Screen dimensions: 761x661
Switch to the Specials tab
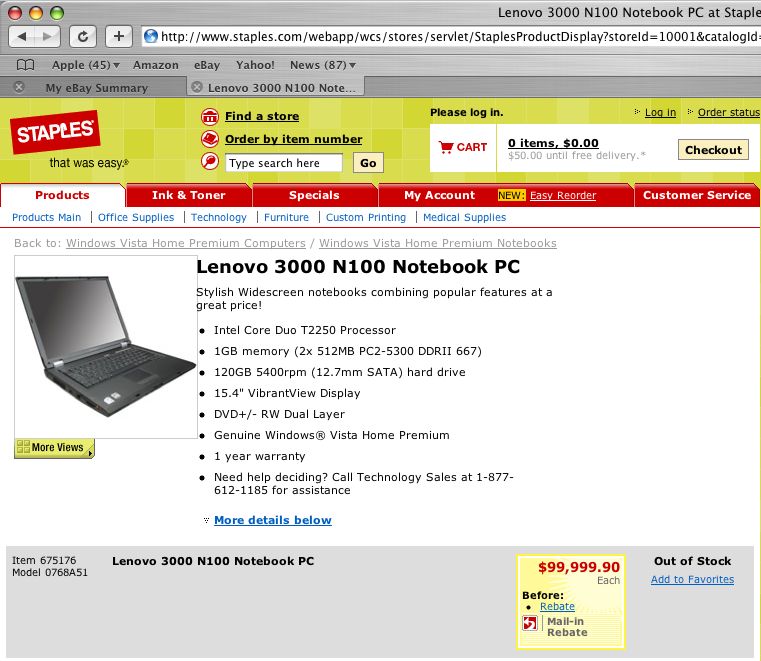tap(314, 195)
